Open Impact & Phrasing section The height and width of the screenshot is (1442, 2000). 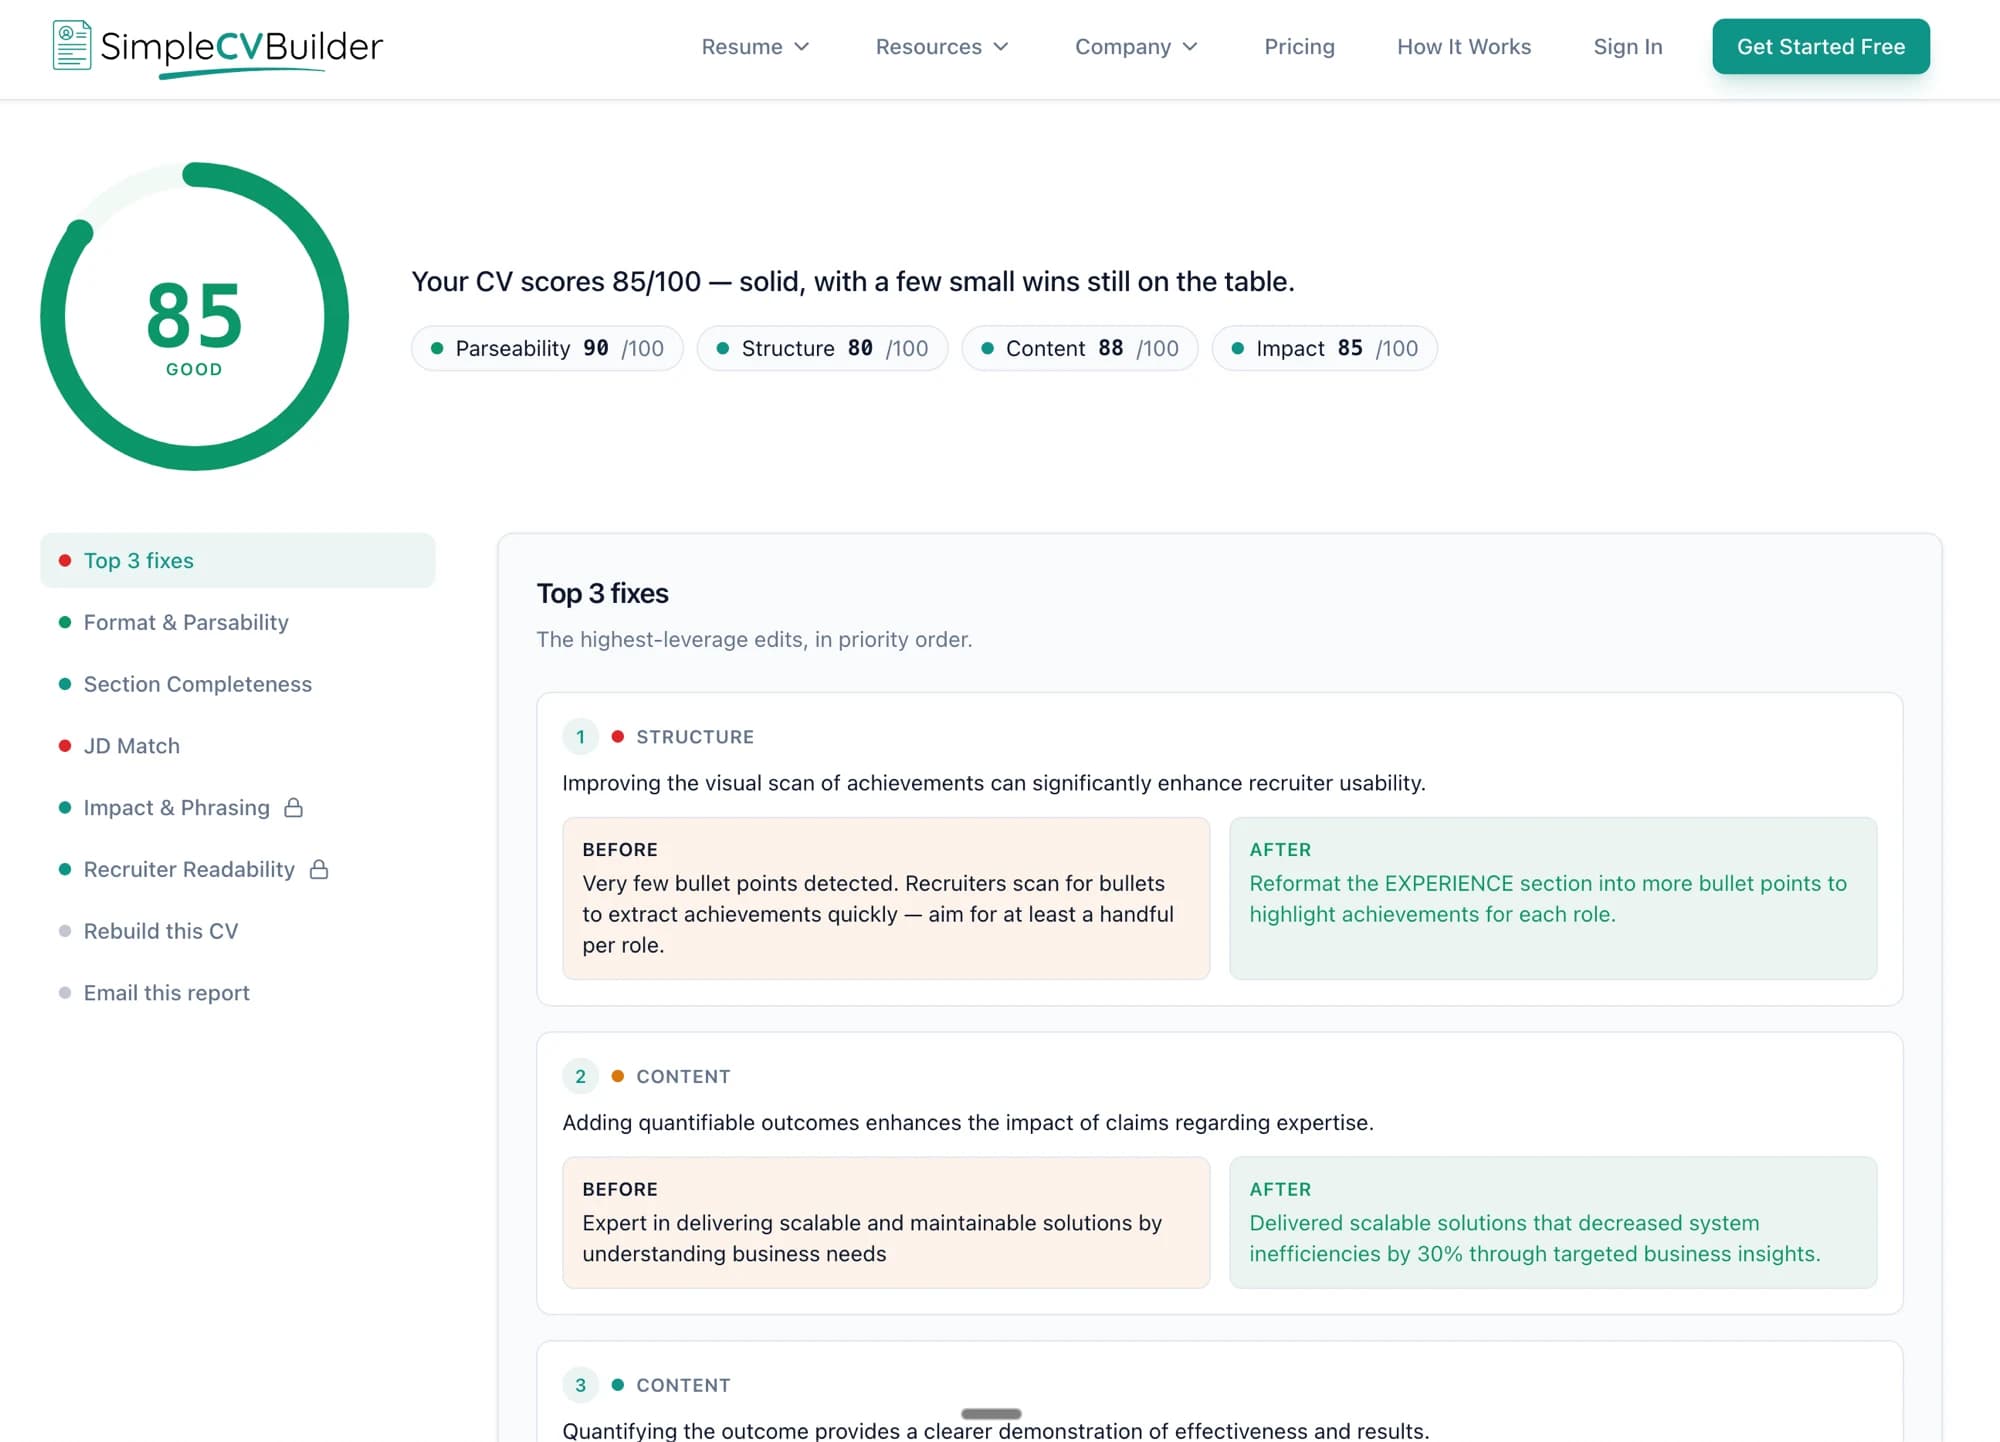click(x=238, y=807)
